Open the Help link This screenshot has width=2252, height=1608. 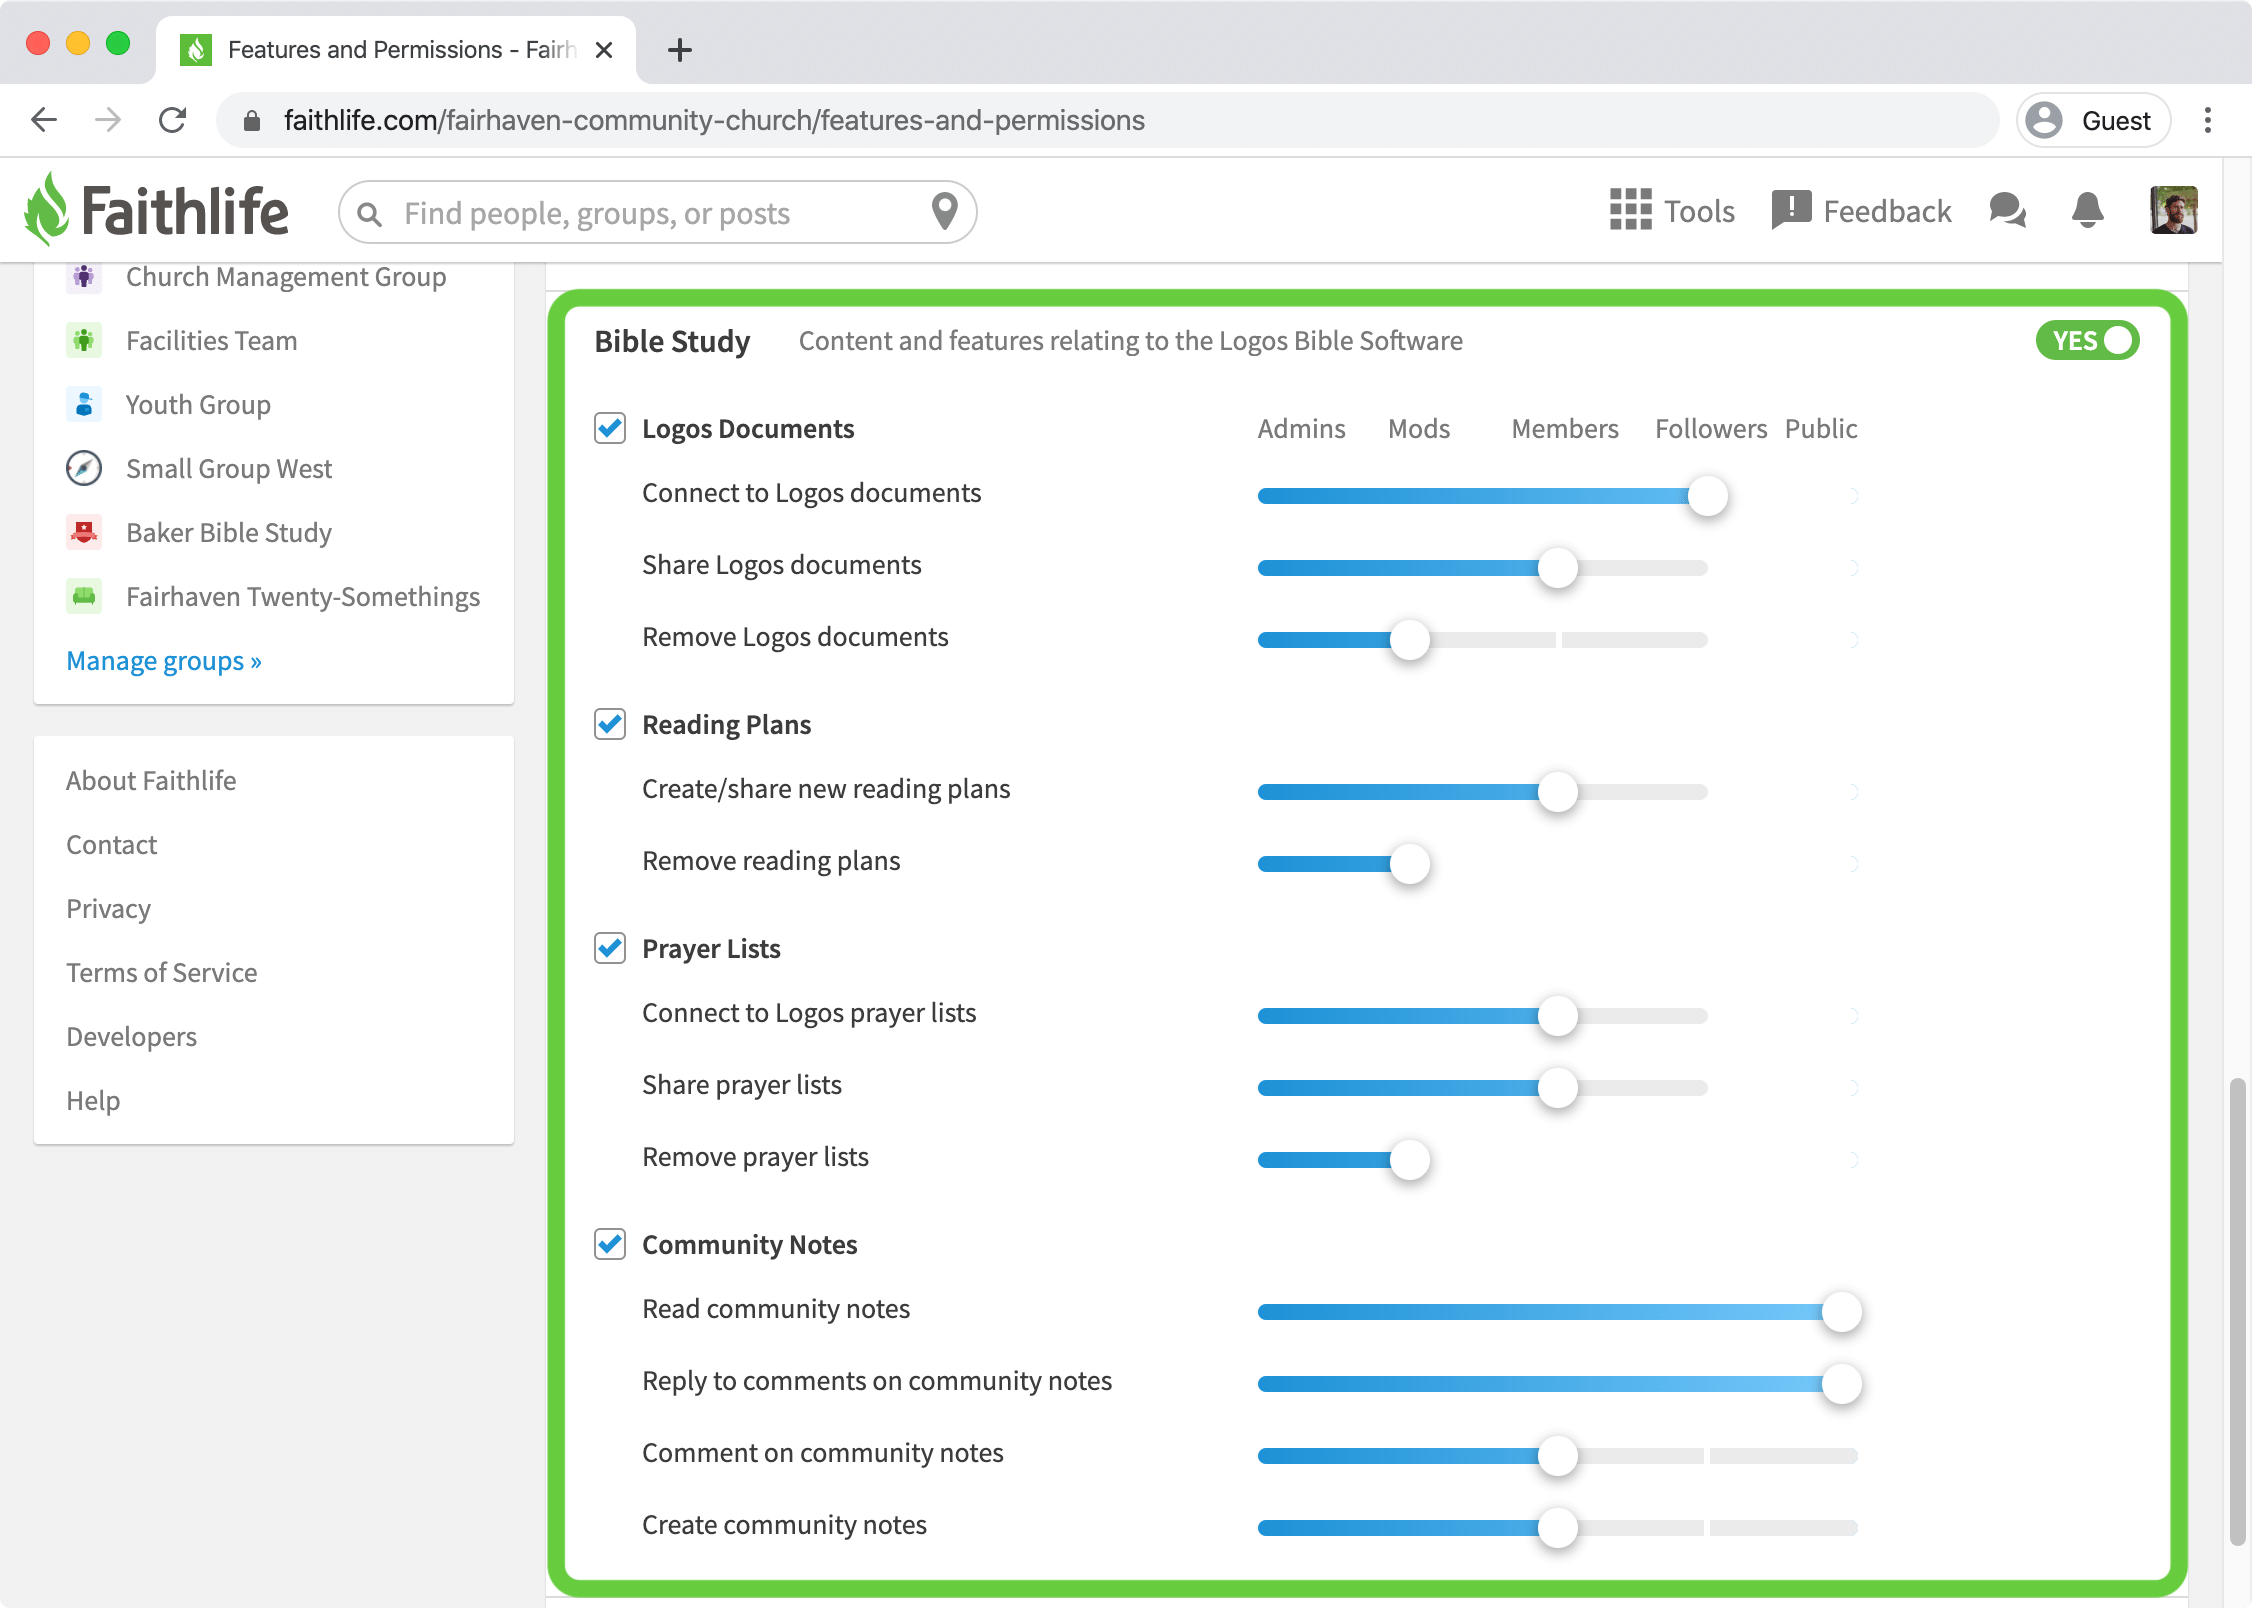click(x=93, y=1101)
